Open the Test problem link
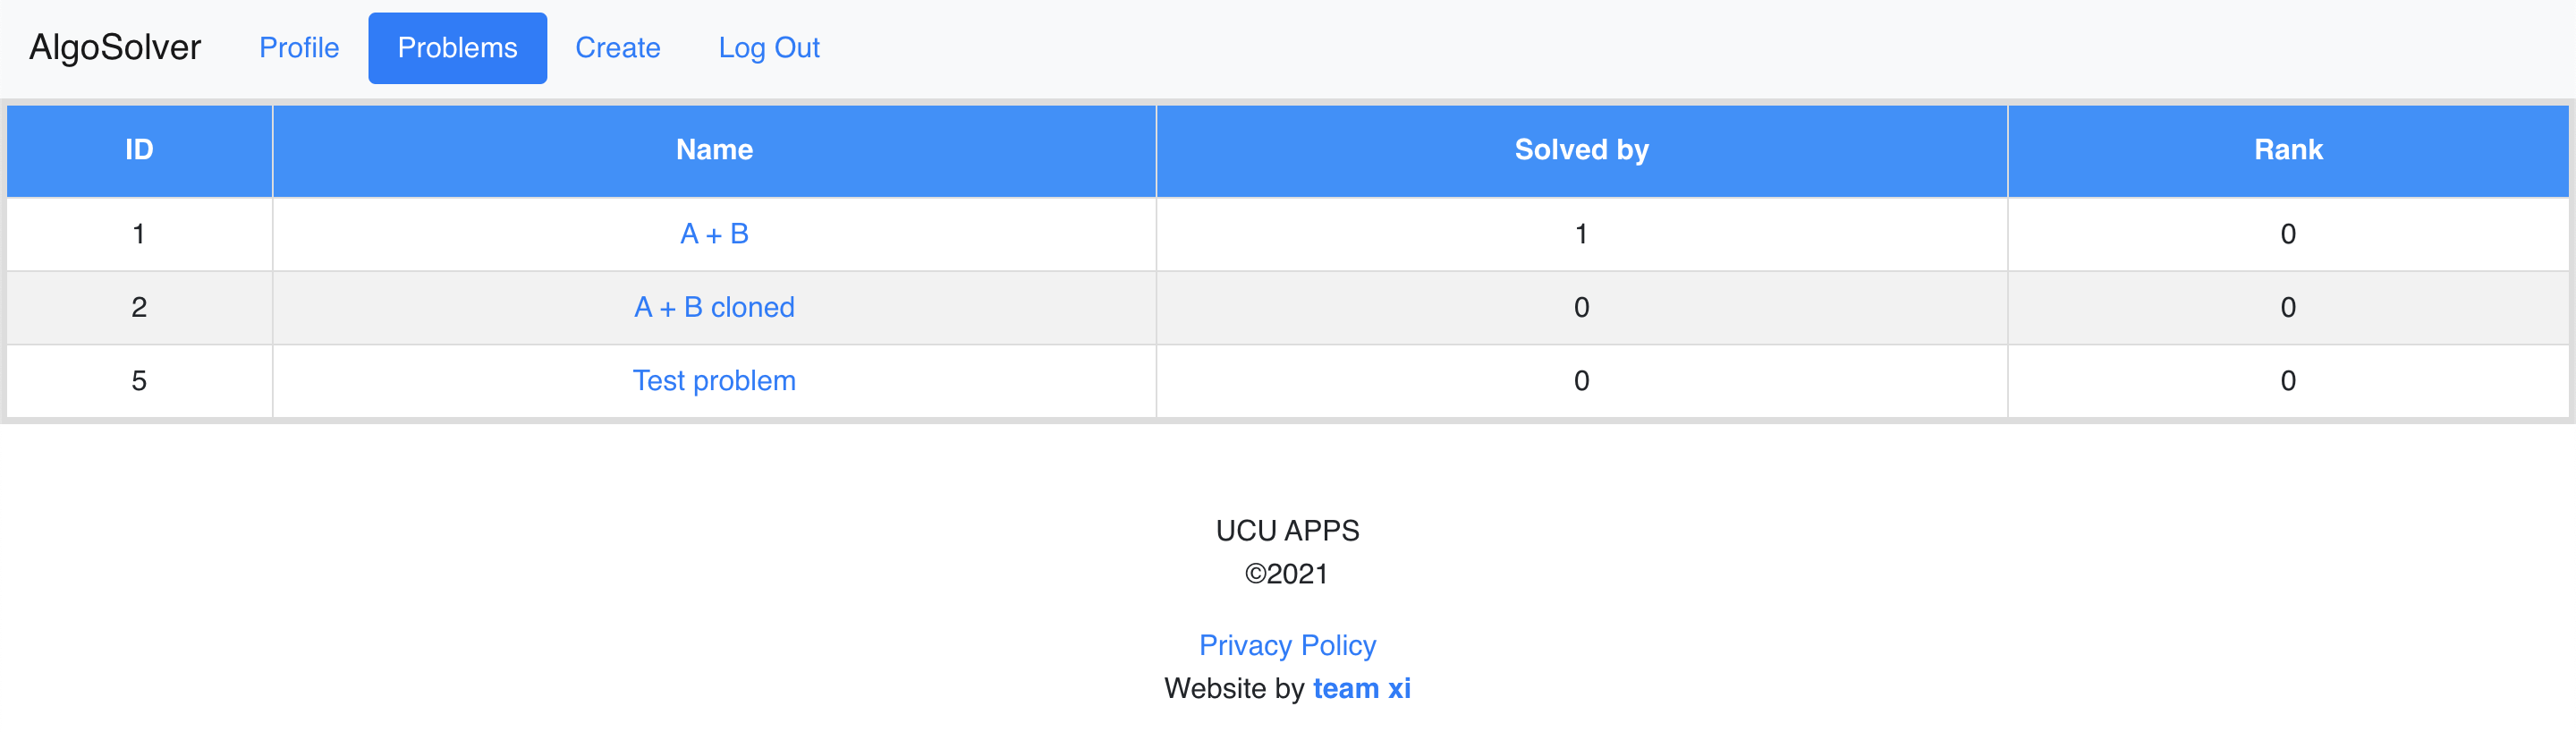The image size is (2576, 732). [714, 381]
